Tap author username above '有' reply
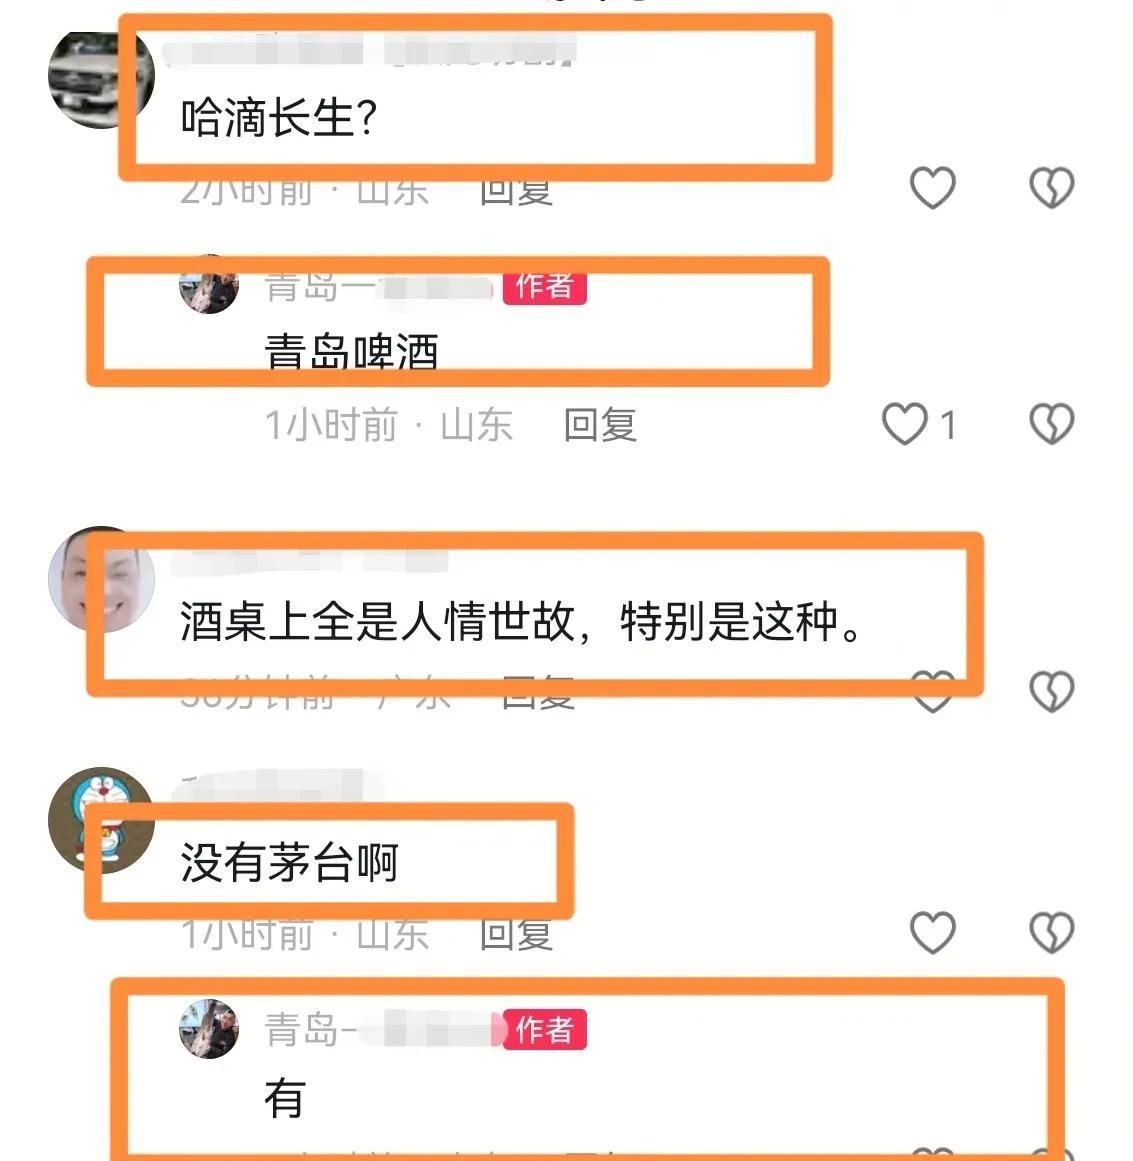Viewport: 1133px width, 1161px height. coord(378,1029)
